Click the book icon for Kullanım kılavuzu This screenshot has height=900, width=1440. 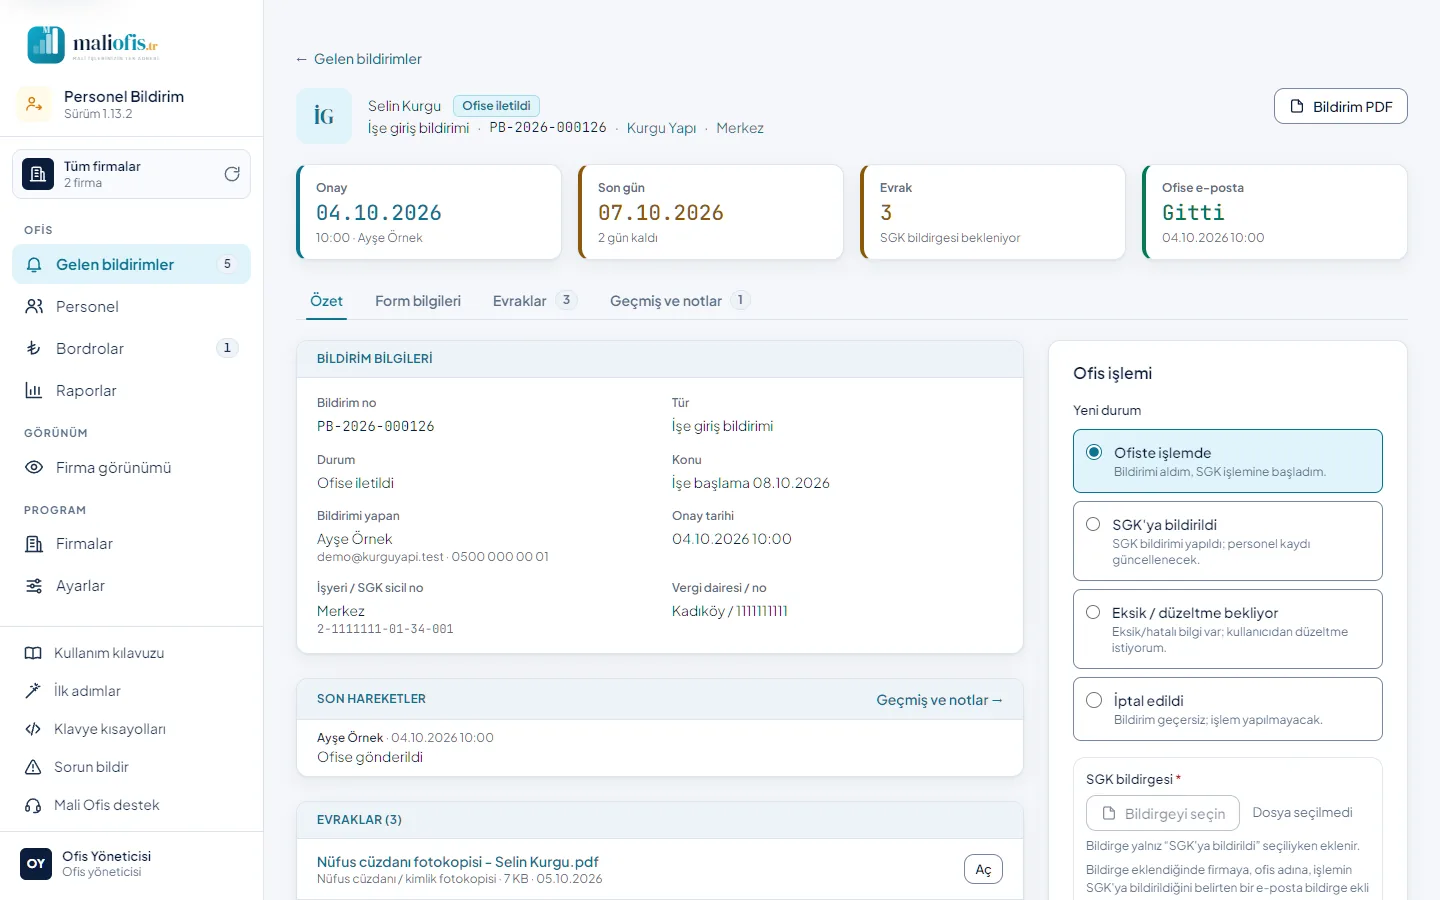pyautogui.click(x=33, y=653)
